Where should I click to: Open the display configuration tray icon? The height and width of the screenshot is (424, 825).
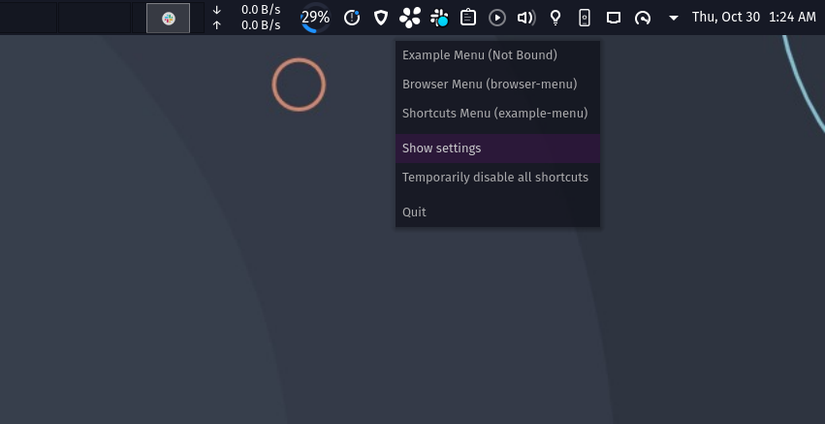click(x=613, y=18)
